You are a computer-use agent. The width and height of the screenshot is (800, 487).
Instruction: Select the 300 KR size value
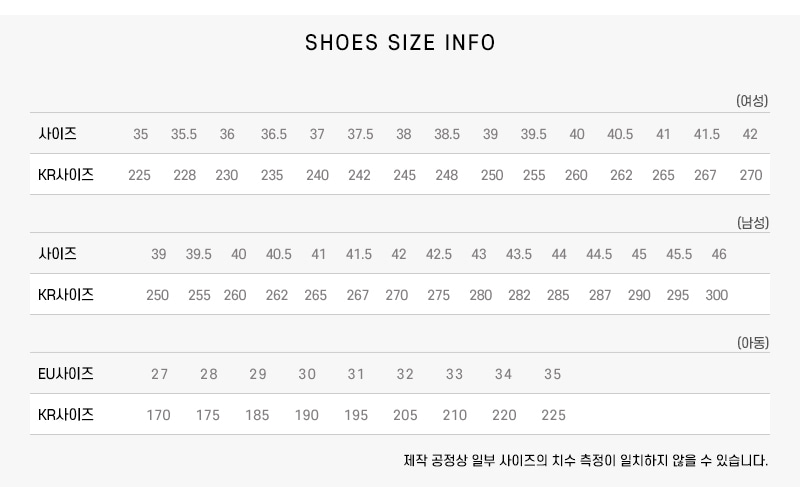pyautogui.click(x=717, y=295)
